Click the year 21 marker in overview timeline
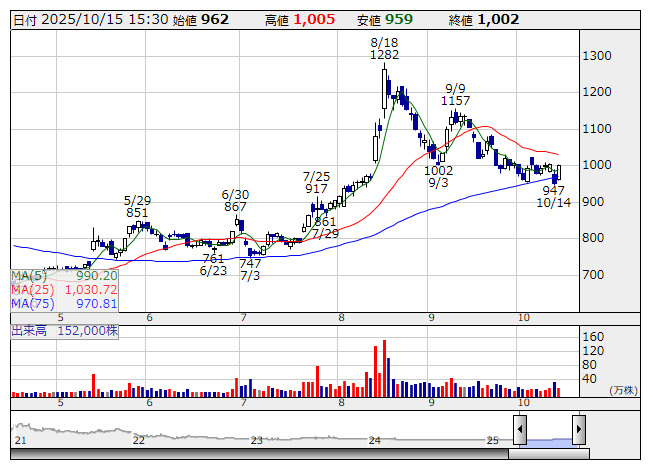 pos(20,440)
